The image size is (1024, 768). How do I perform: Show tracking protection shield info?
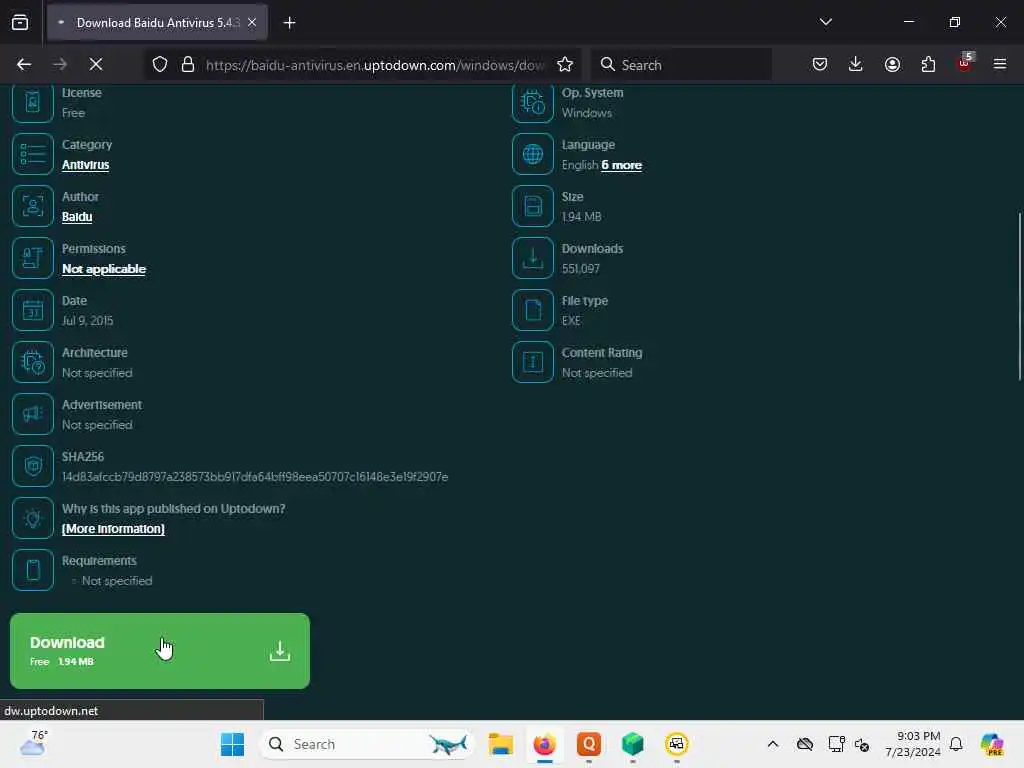click(x=160, y=64)
